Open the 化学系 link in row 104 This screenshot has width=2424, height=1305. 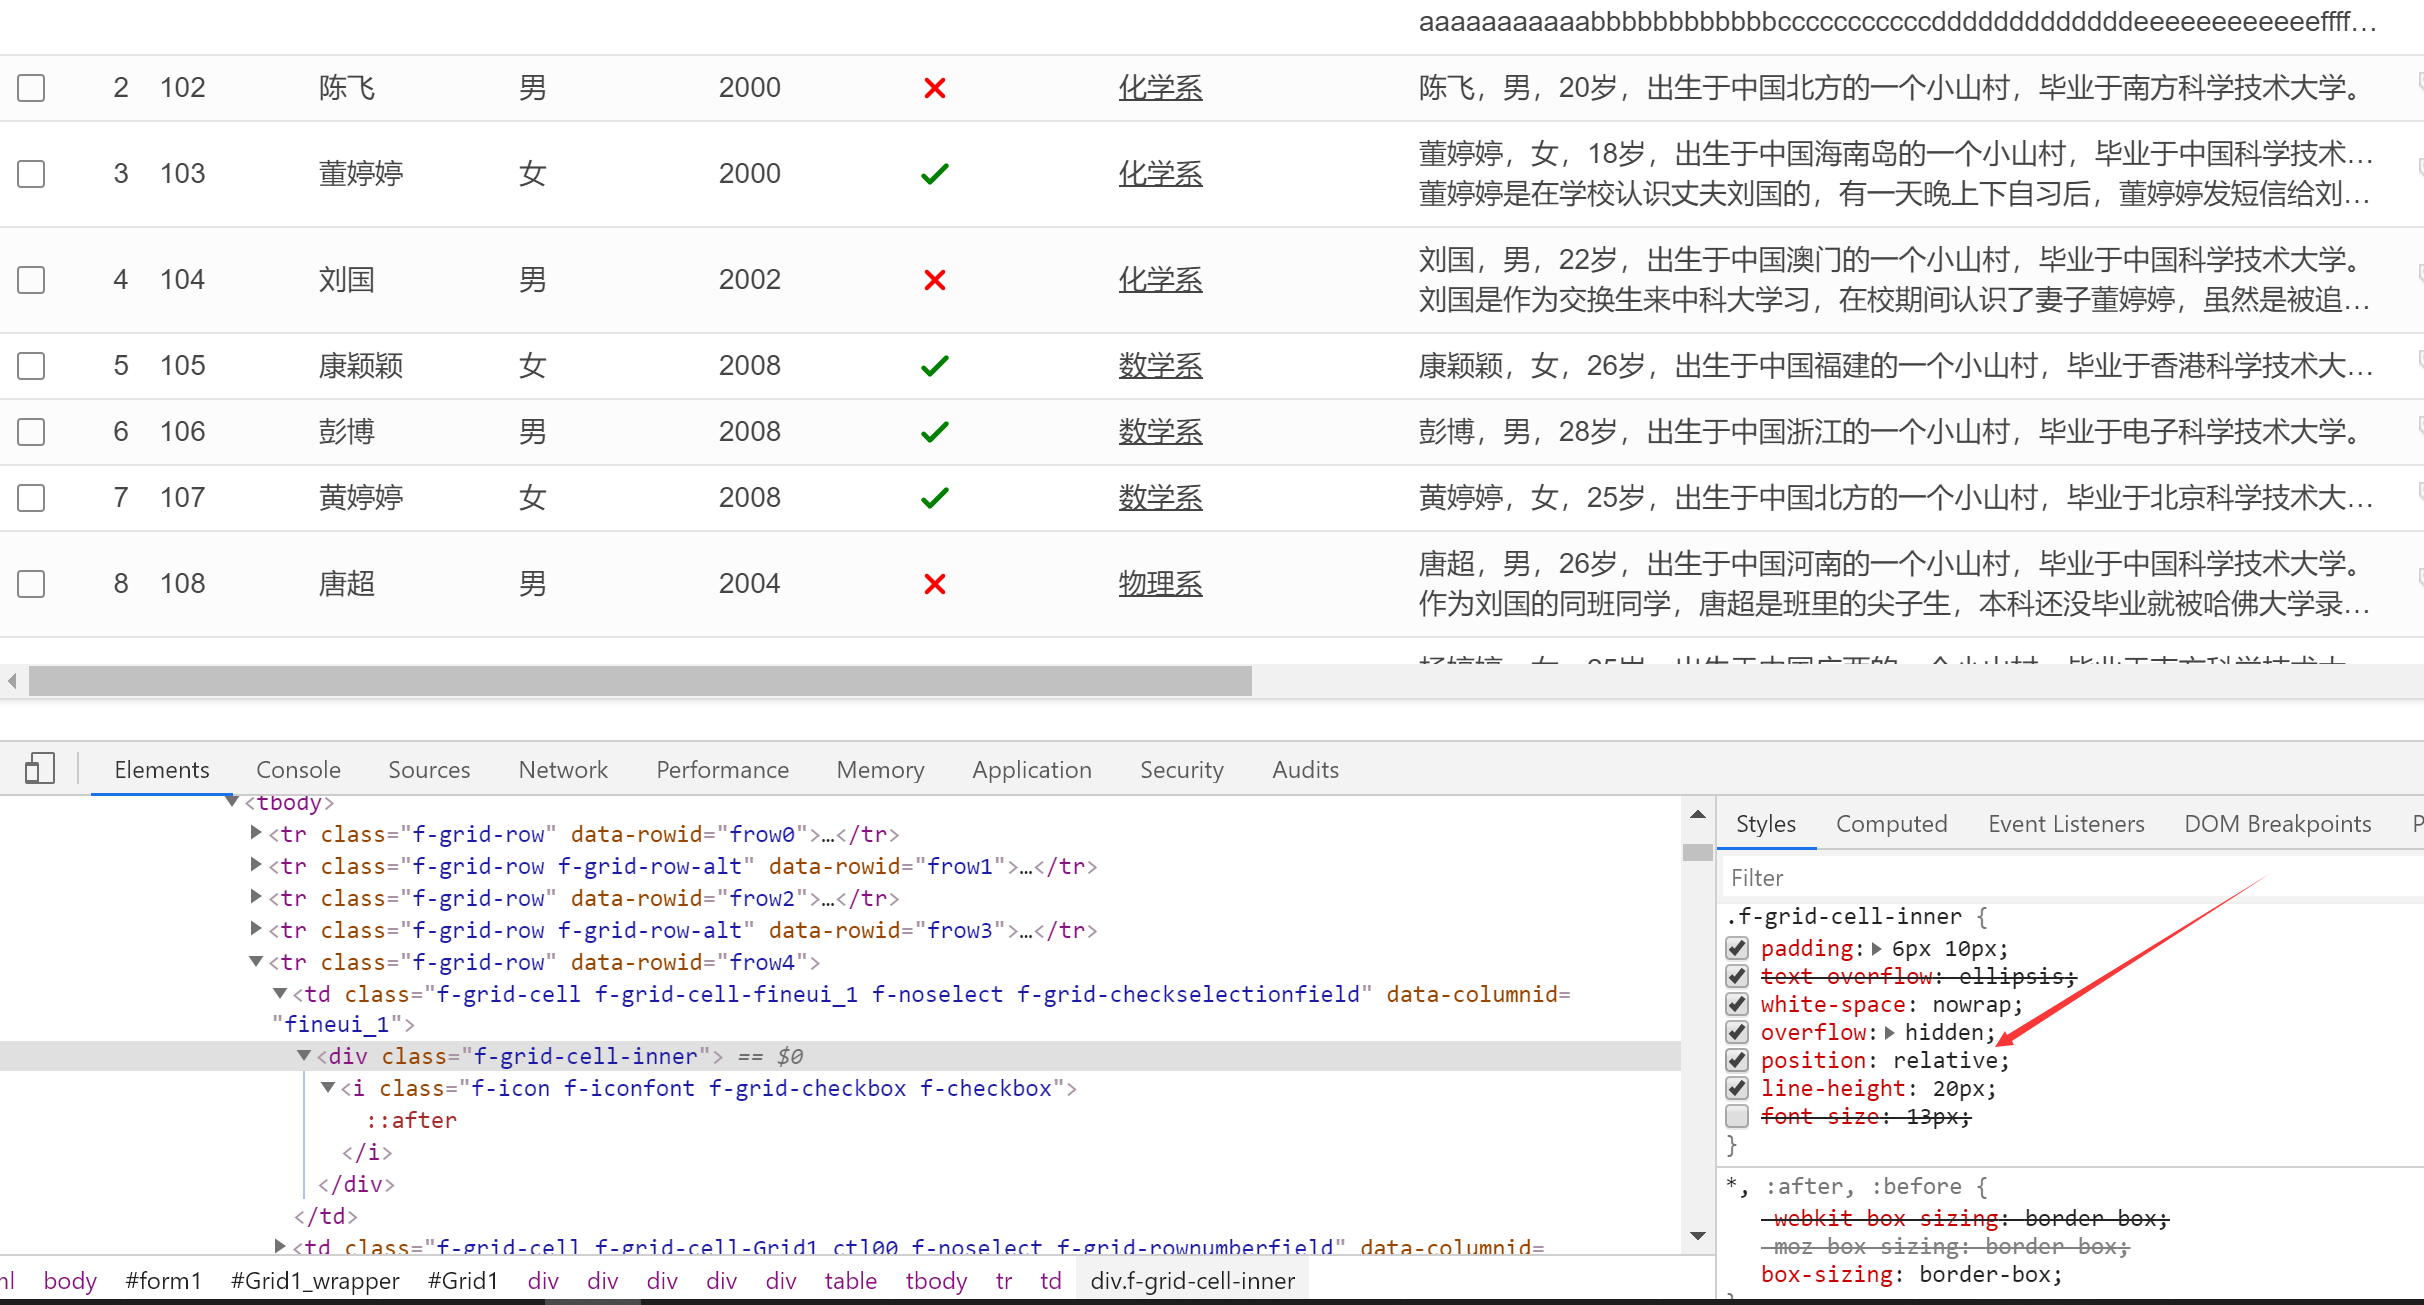1160,280
